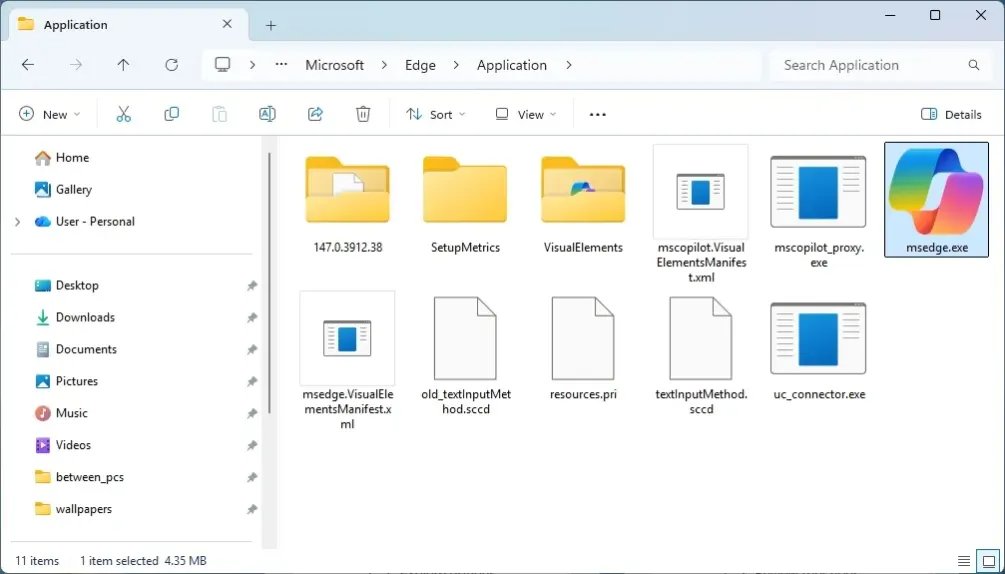This screenshot has height=574, width=1005.
Task: Click the Copy icon in toolbar
Action: tap(172, 114)
